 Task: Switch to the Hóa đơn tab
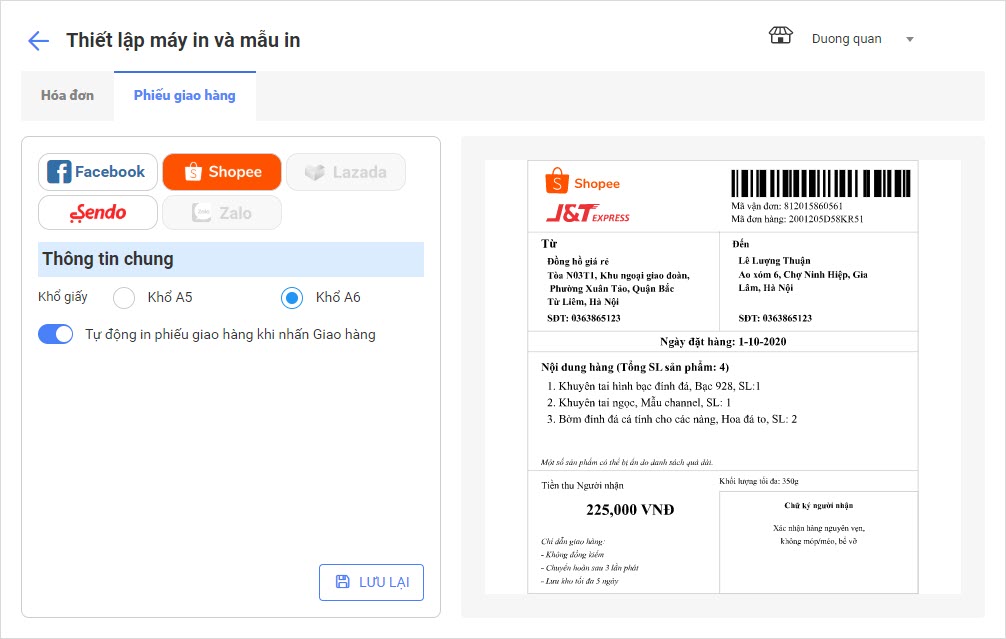pyautogui.click(x=67, y=96)
